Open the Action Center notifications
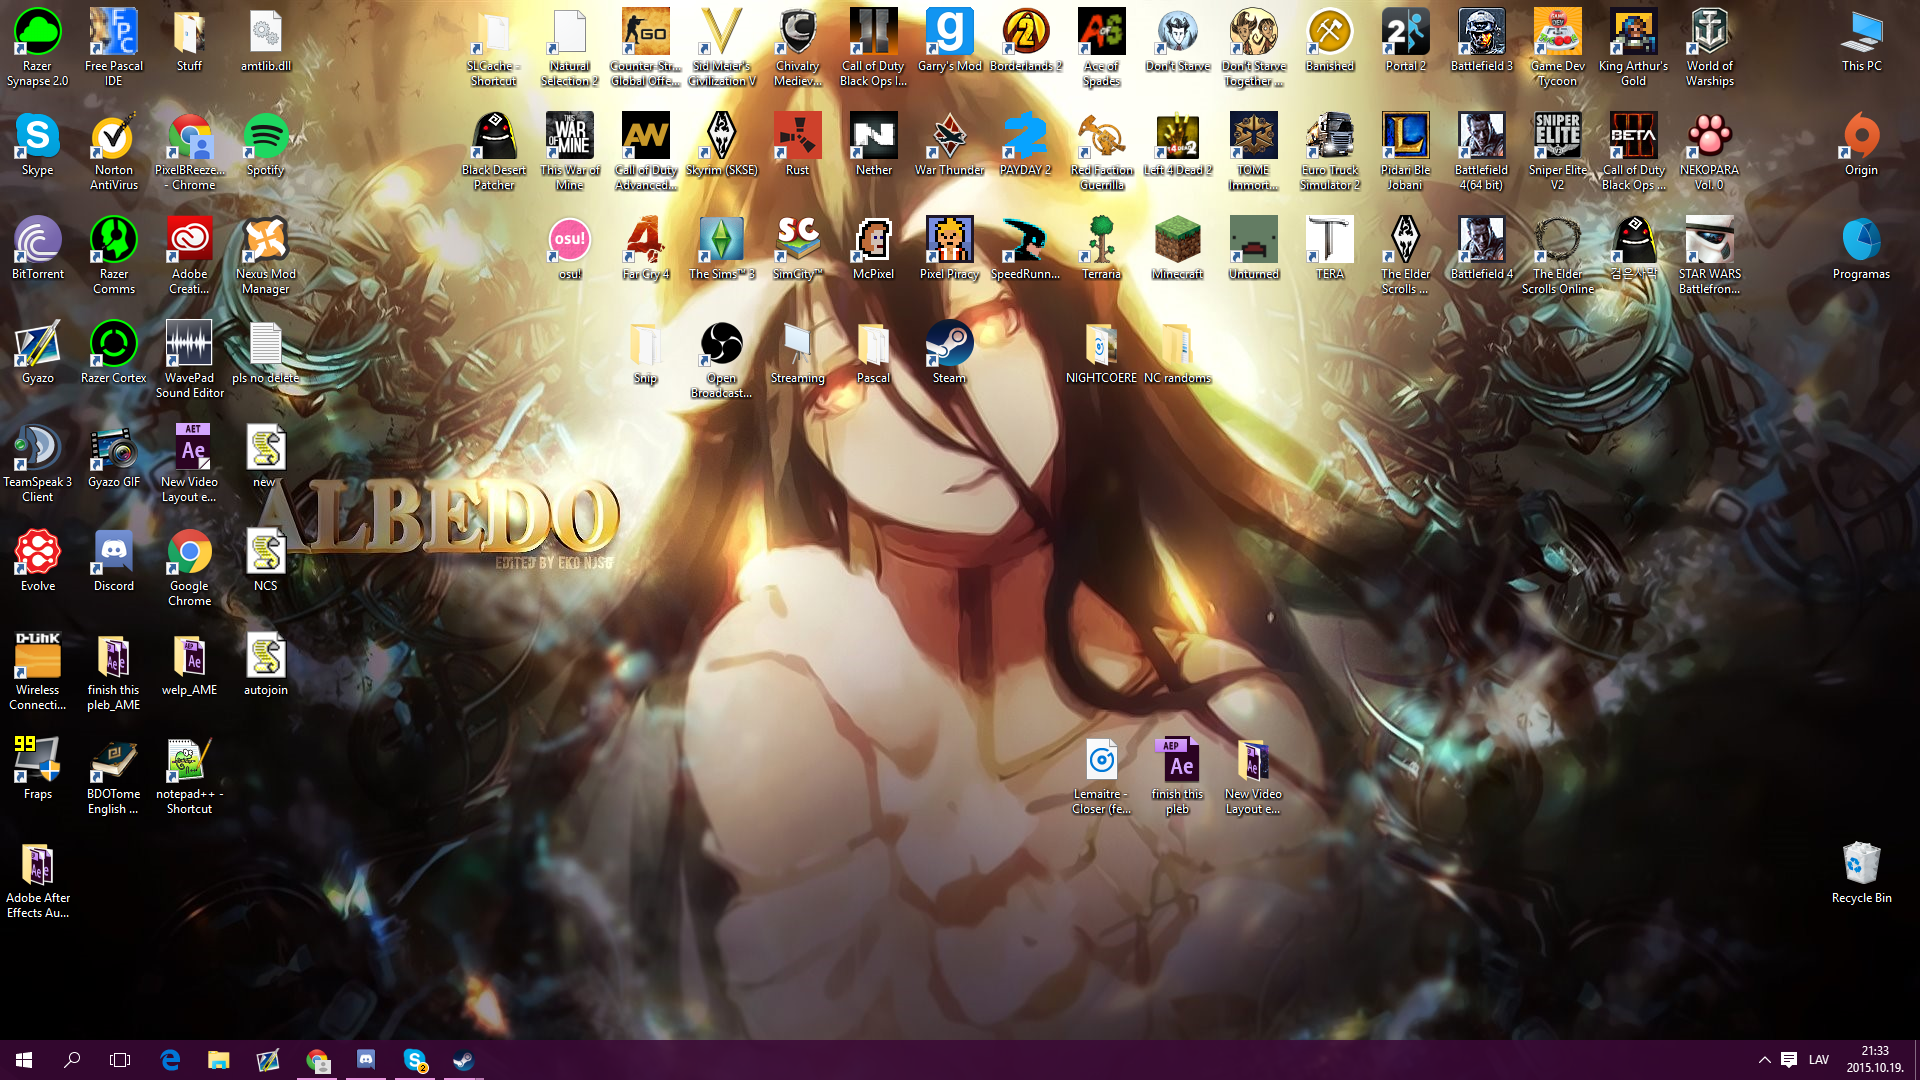This screenshot has width=1920, height=1080. point(1789,1060)
